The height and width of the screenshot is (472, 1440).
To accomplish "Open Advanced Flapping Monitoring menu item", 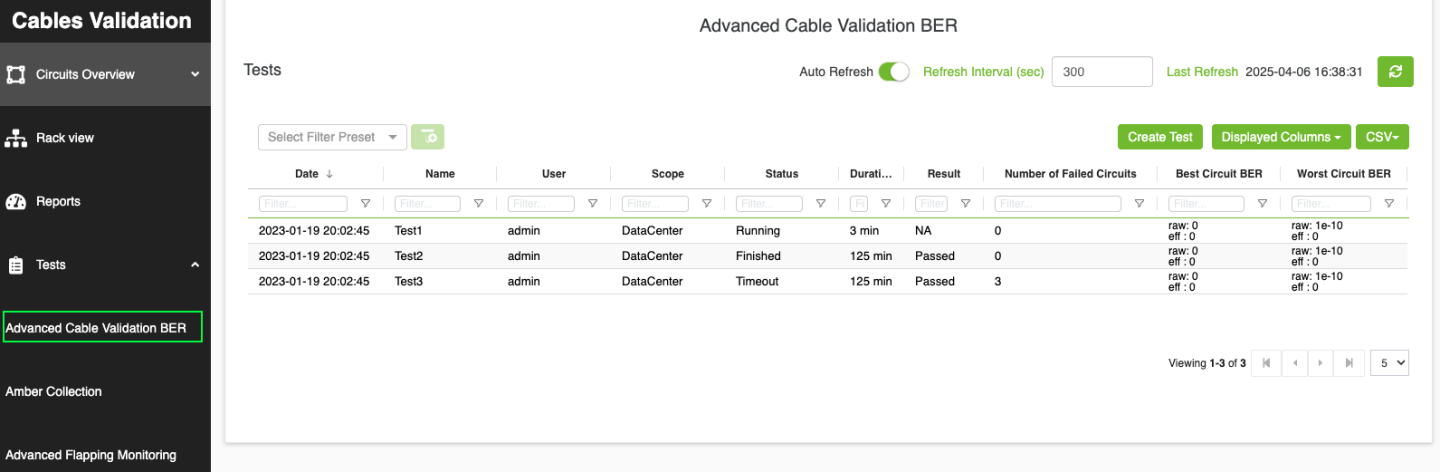I will [91, 455].
